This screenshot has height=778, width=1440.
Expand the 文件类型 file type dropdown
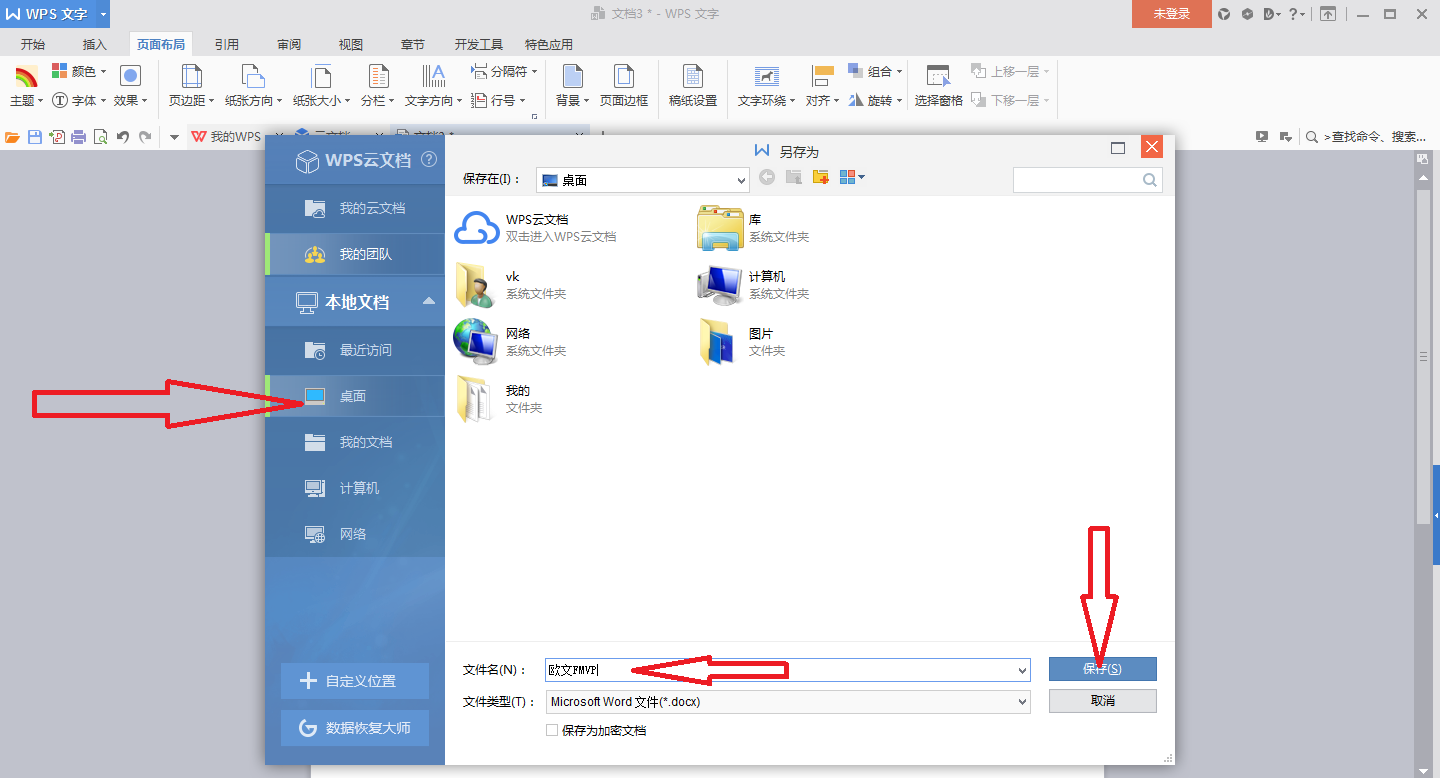(1022, 702)
